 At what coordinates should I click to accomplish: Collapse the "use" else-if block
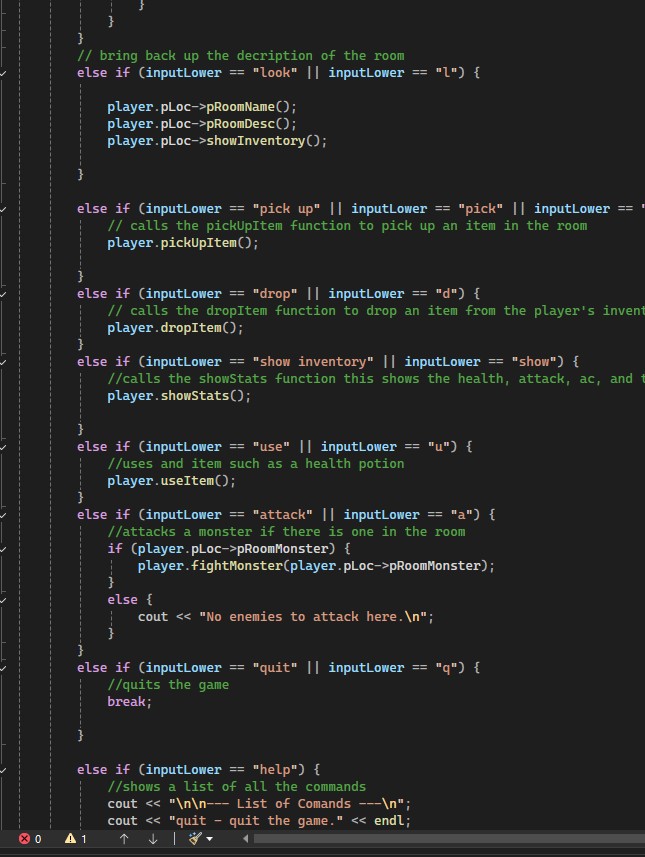click(x=3, y=447)
